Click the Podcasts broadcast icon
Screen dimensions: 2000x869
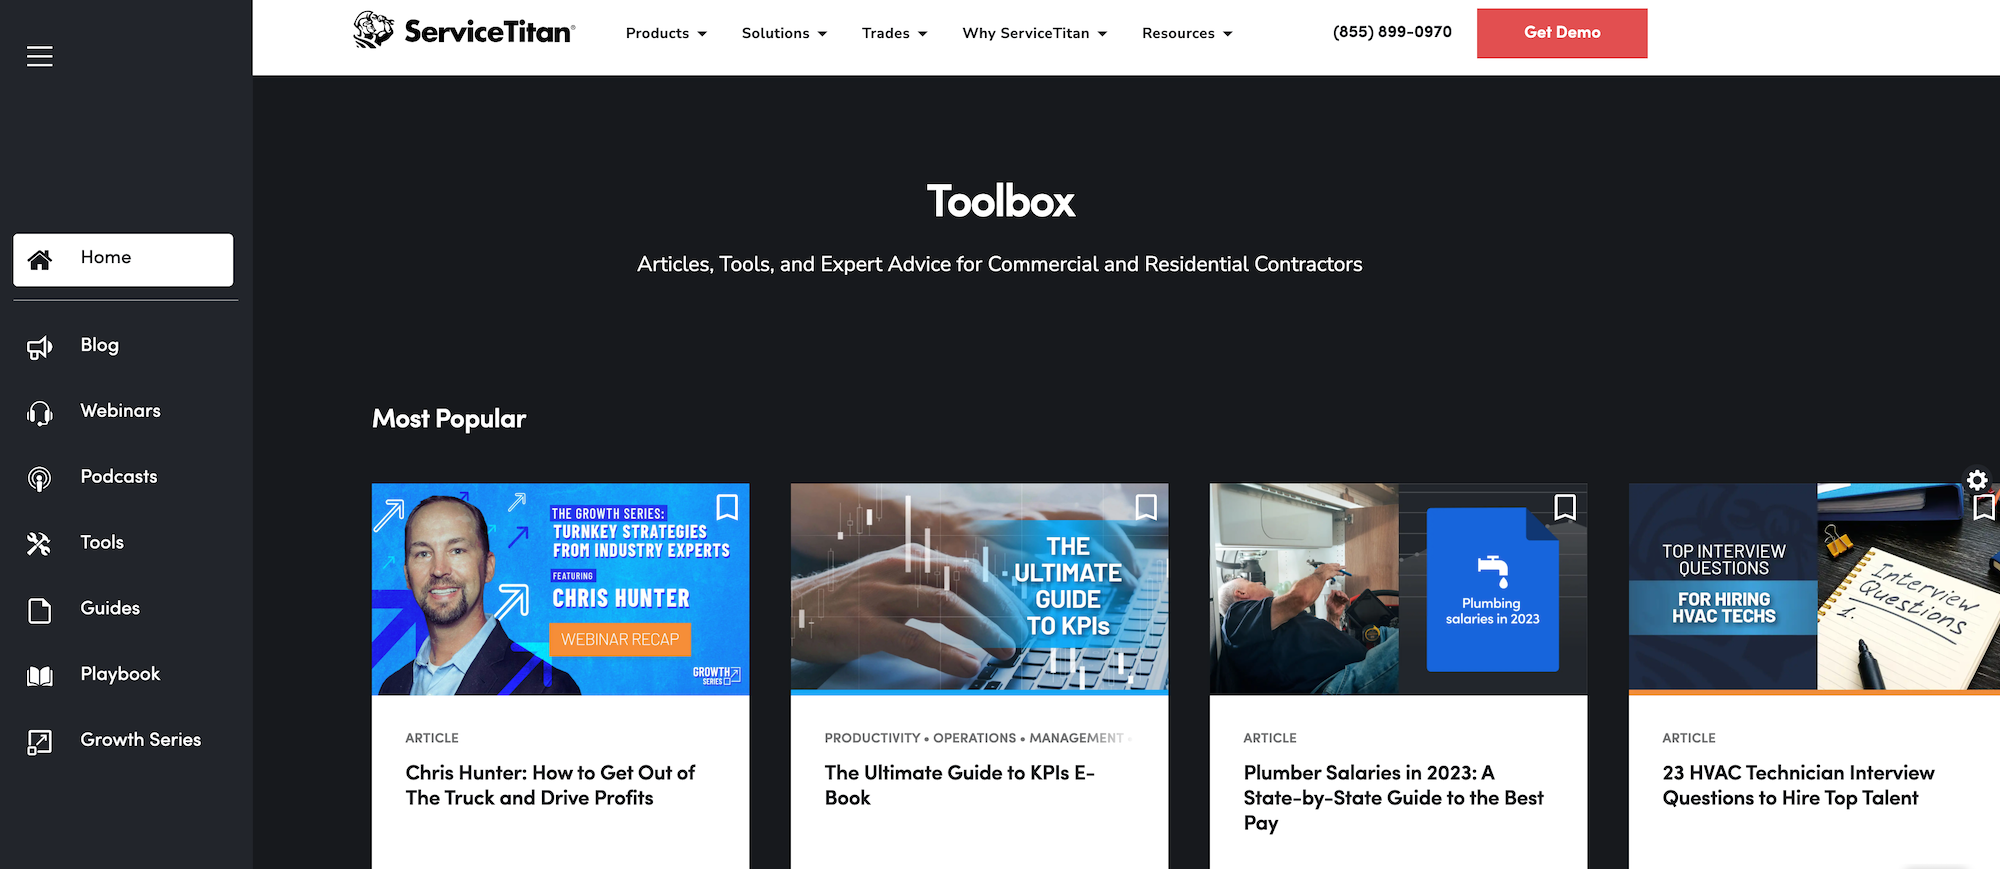[x=40, y=479]
